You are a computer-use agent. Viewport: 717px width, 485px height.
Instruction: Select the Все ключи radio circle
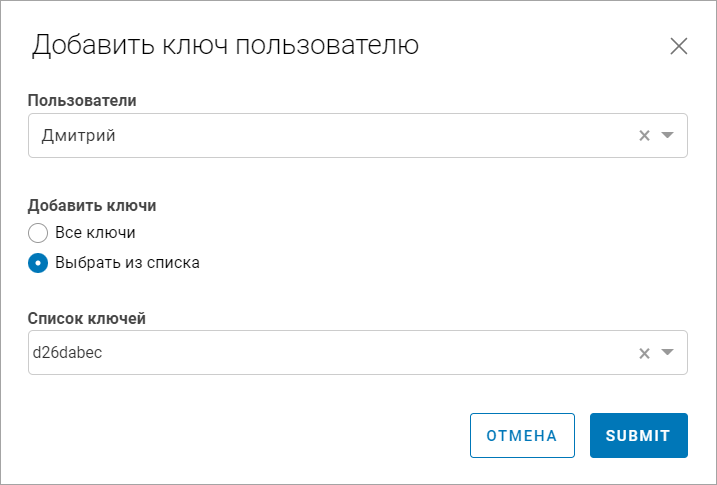[38, 233]
